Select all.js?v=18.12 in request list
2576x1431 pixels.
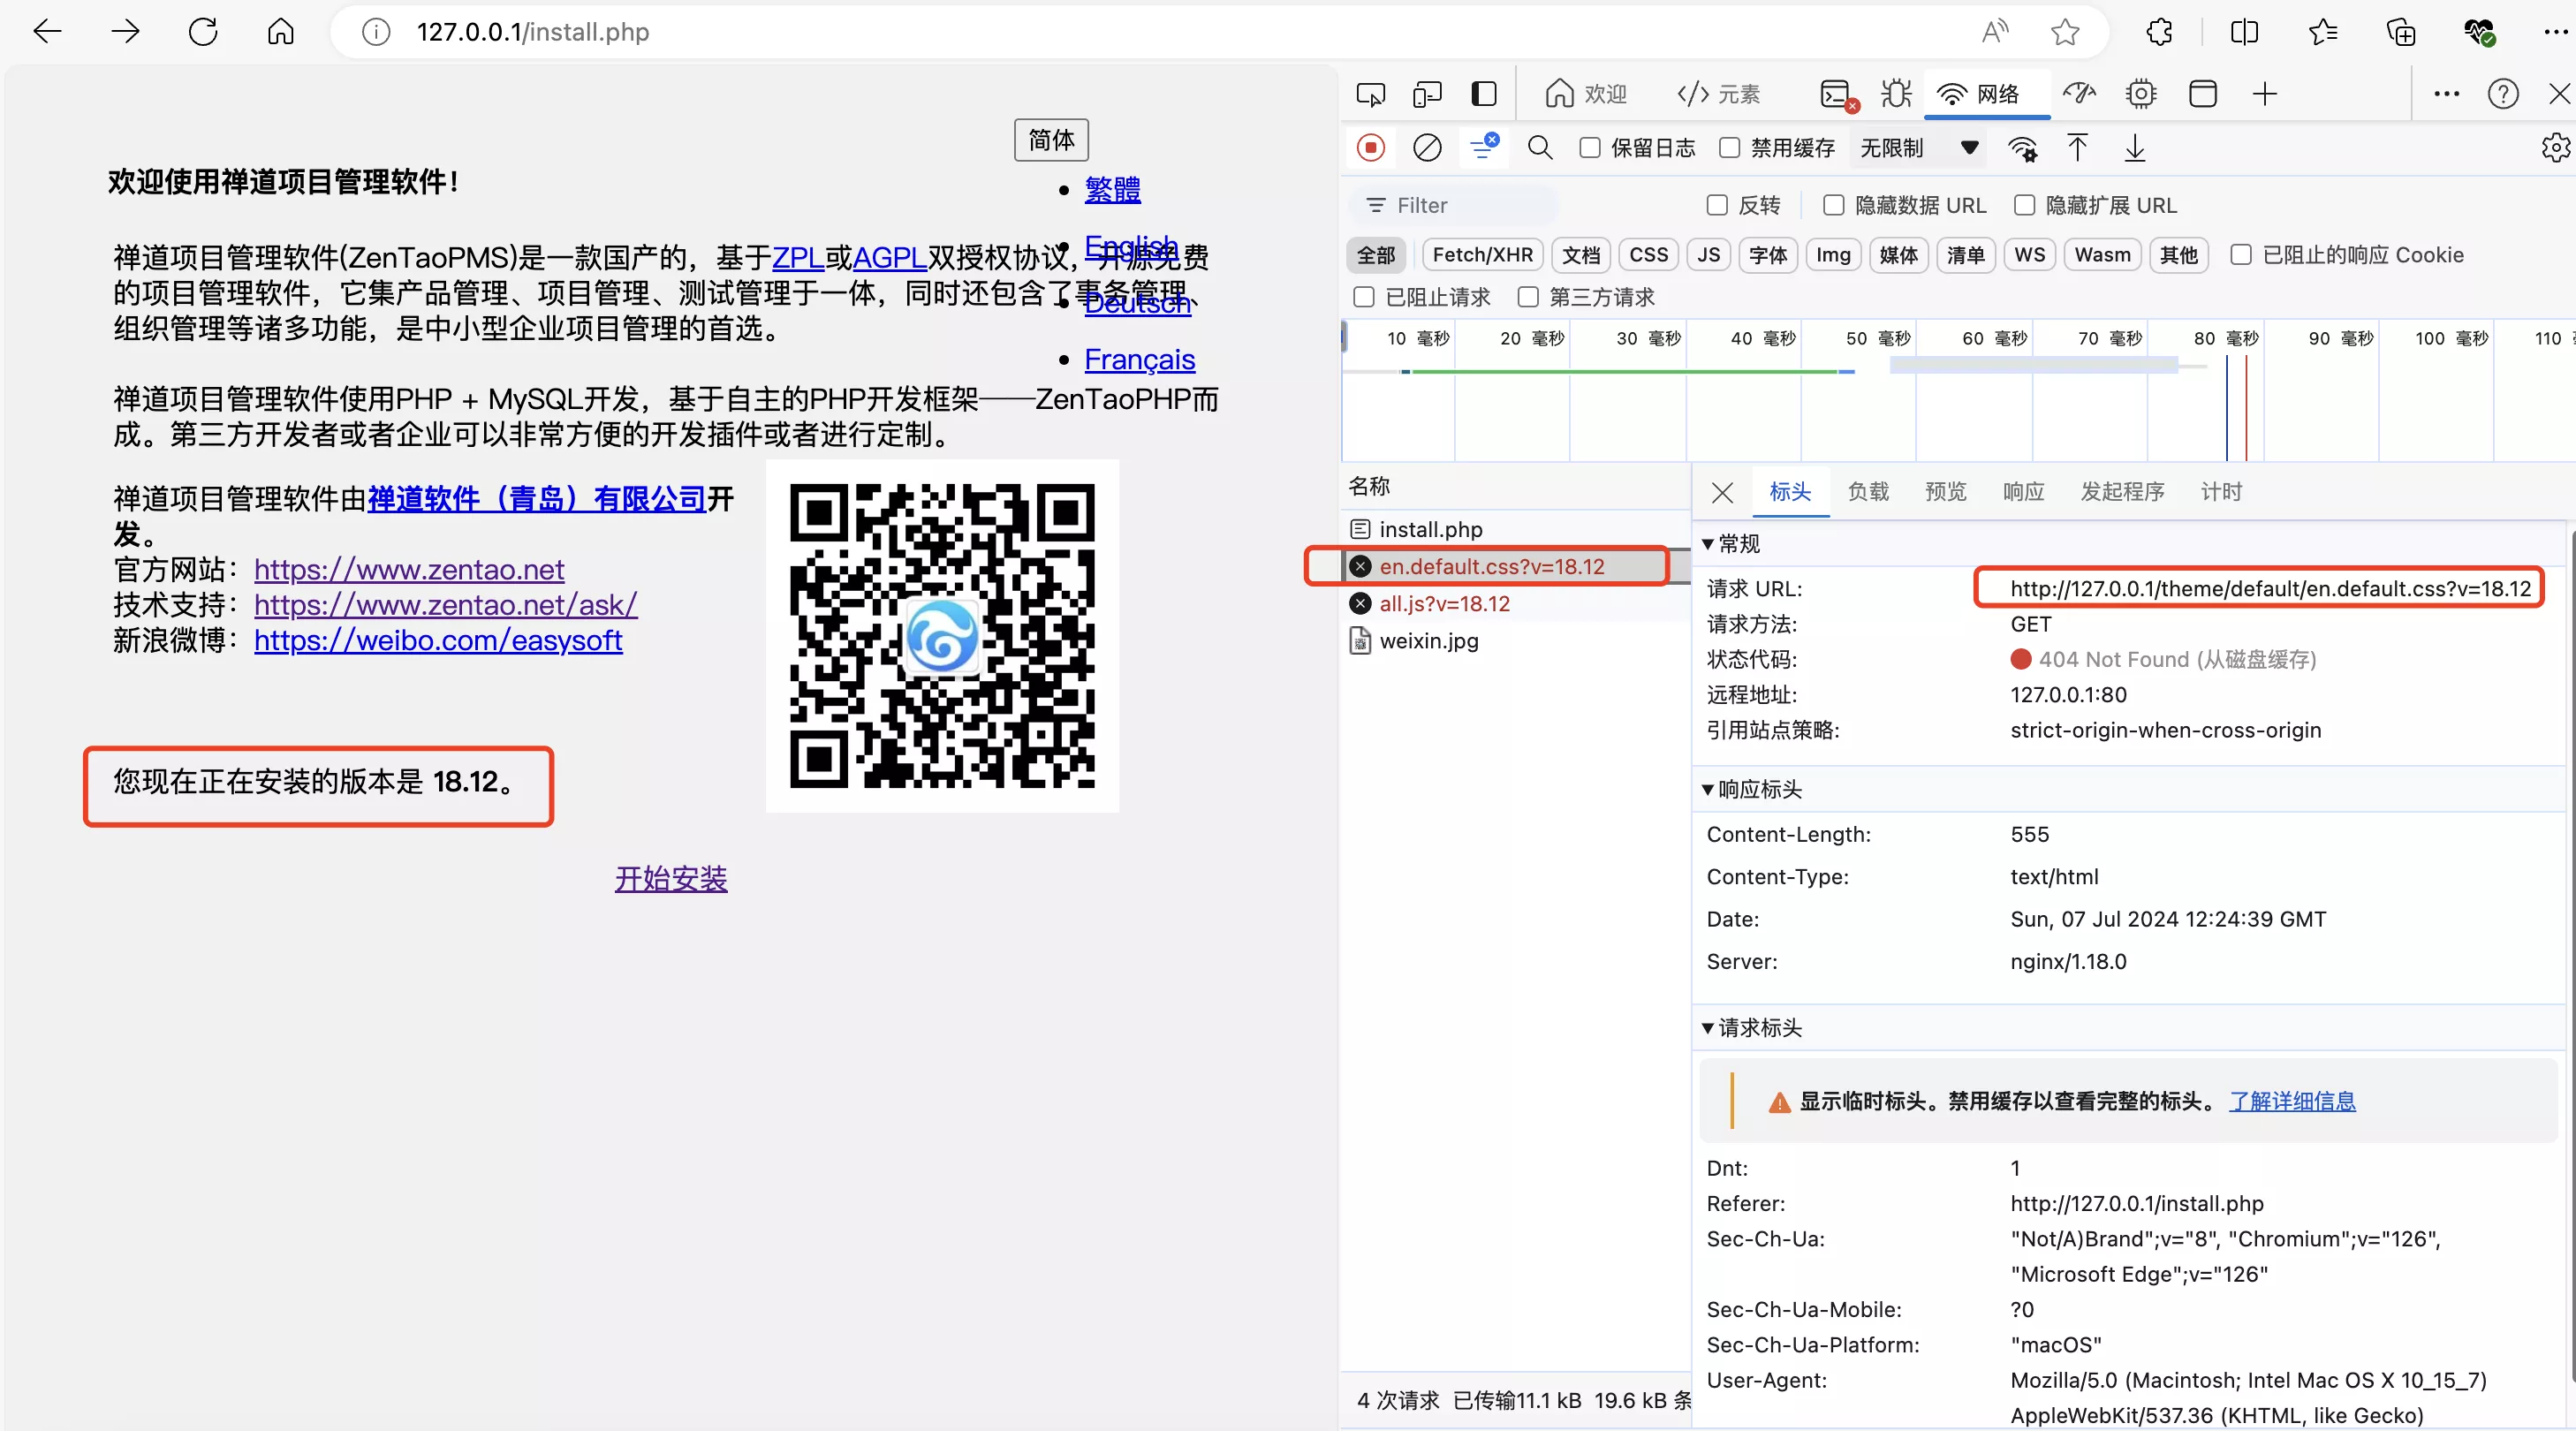click(1444, 604)
